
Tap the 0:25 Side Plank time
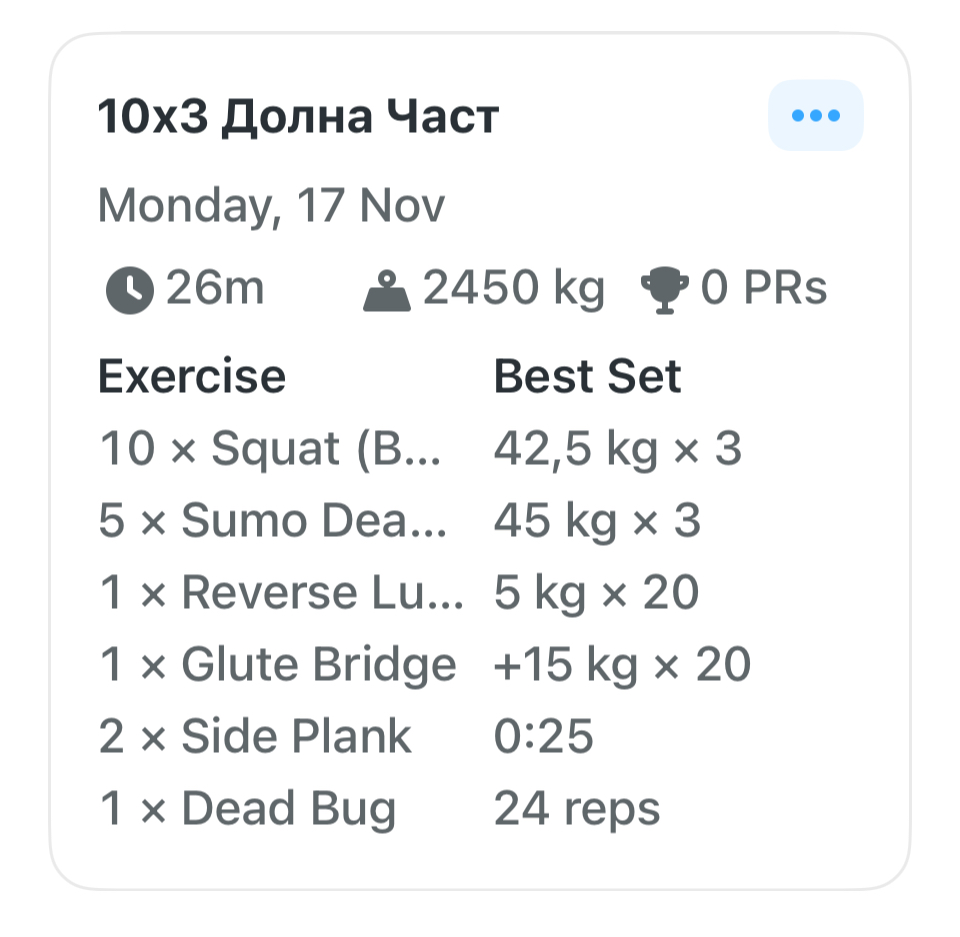pos(544,737)
